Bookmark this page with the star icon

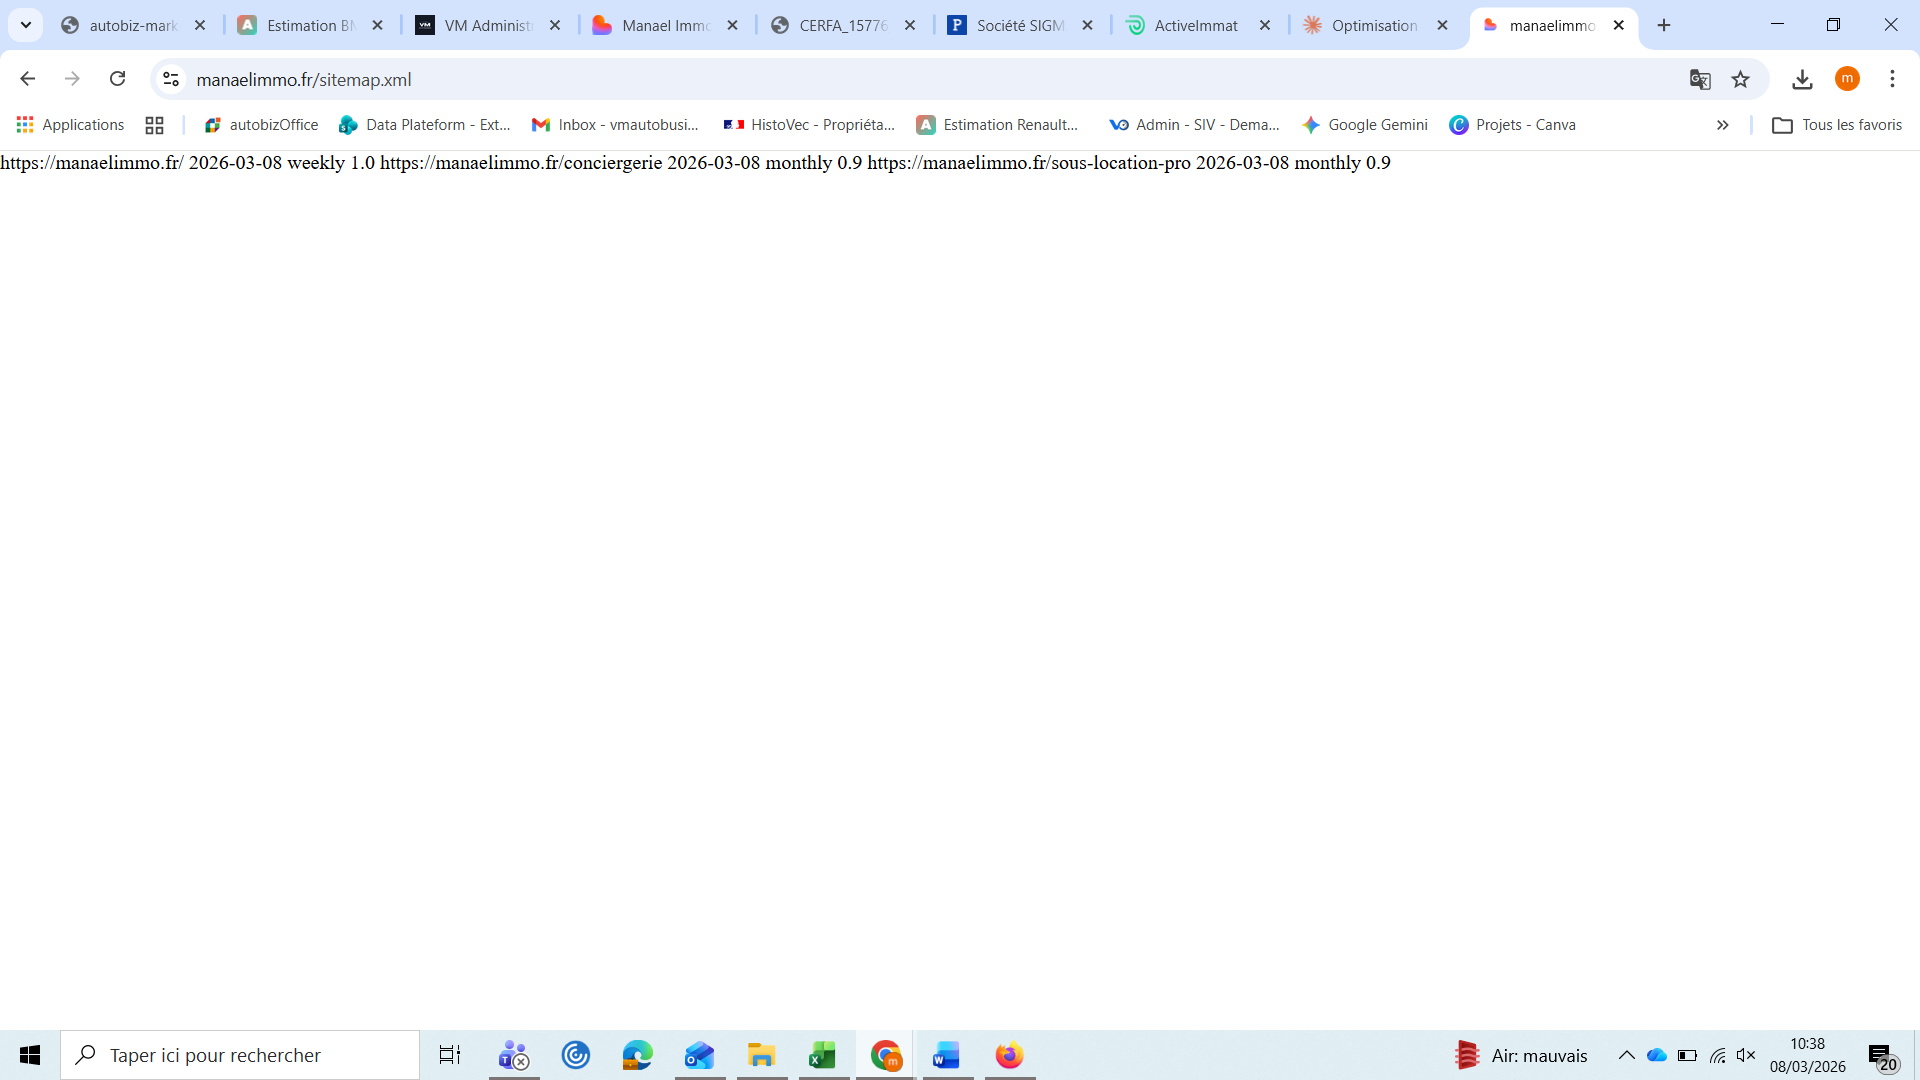point(1741,79)
